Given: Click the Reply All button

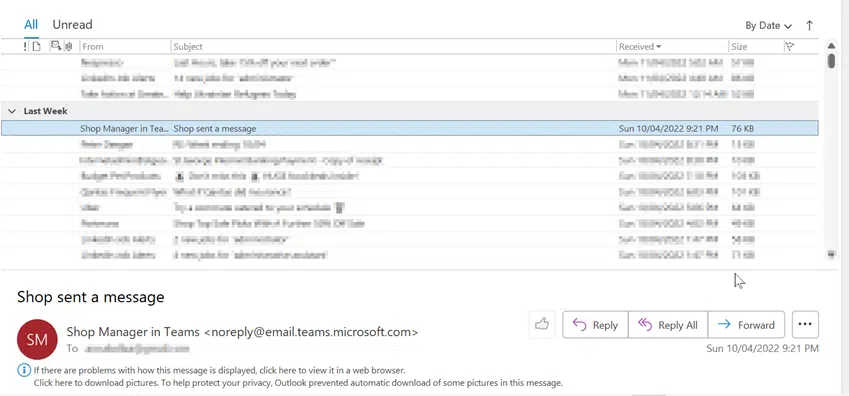Looking at the screenshot, I should (x=668, y=324).
